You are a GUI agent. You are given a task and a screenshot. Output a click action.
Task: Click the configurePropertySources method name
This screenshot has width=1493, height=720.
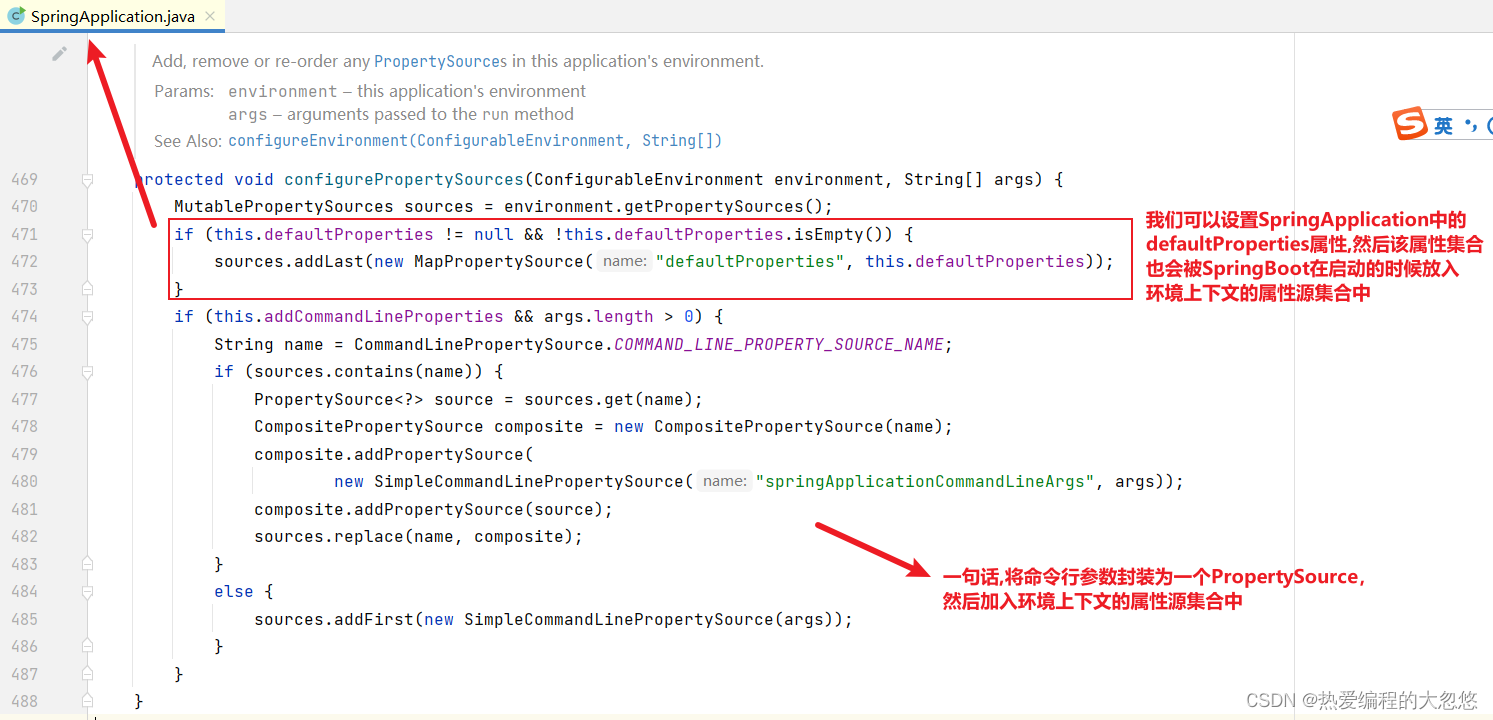coord(404,180)
